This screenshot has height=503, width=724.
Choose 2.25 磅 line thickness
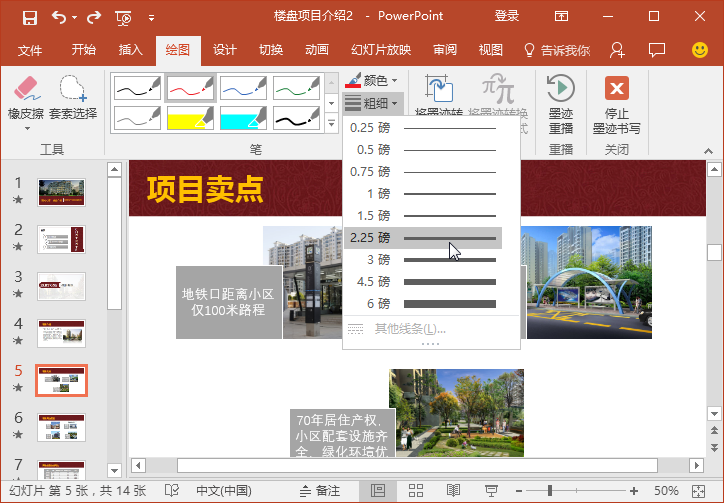pyautogui.click(x=423, y=238)
